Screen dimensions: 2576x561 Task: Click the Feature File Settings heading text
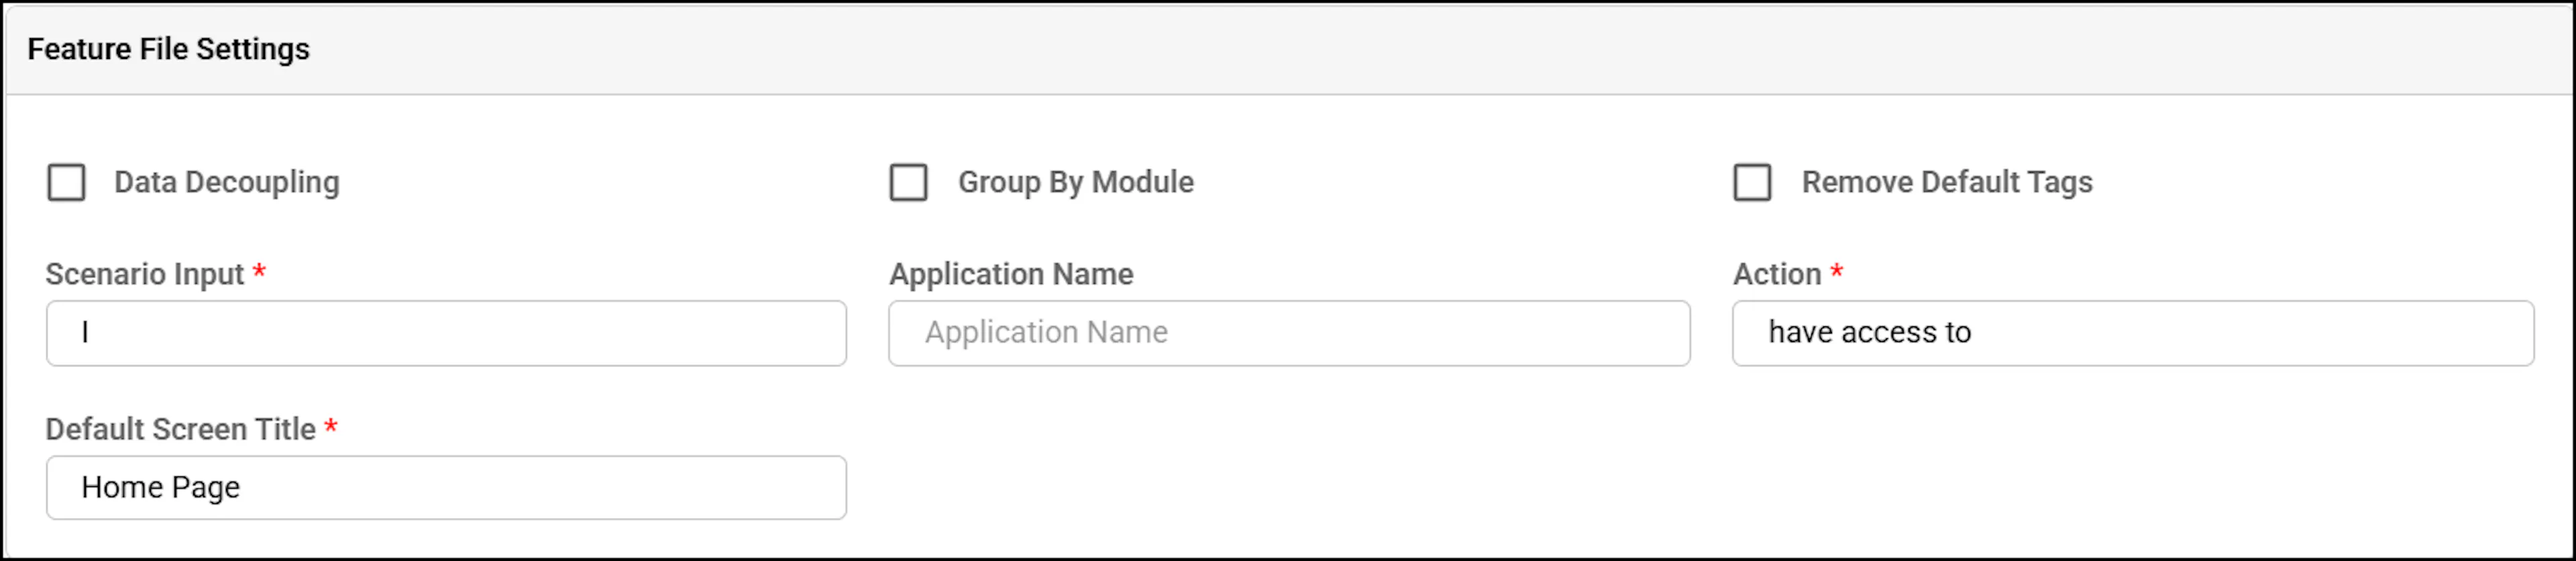point(169,49)
